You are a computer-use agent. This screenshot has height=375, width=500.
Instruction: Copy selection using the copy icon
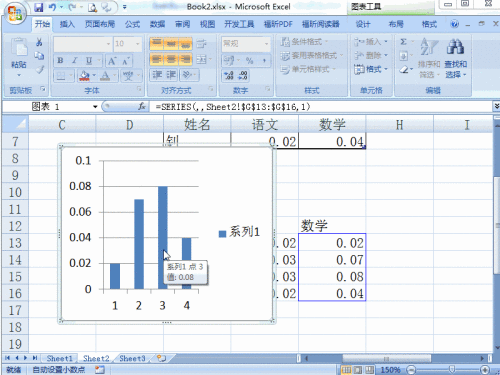pos(39,56)
